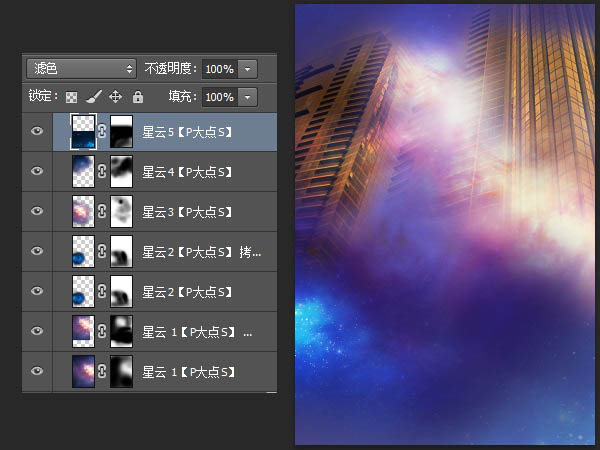Hide the upper 星云 1【P大点S】… copy layer

point(37,331)
